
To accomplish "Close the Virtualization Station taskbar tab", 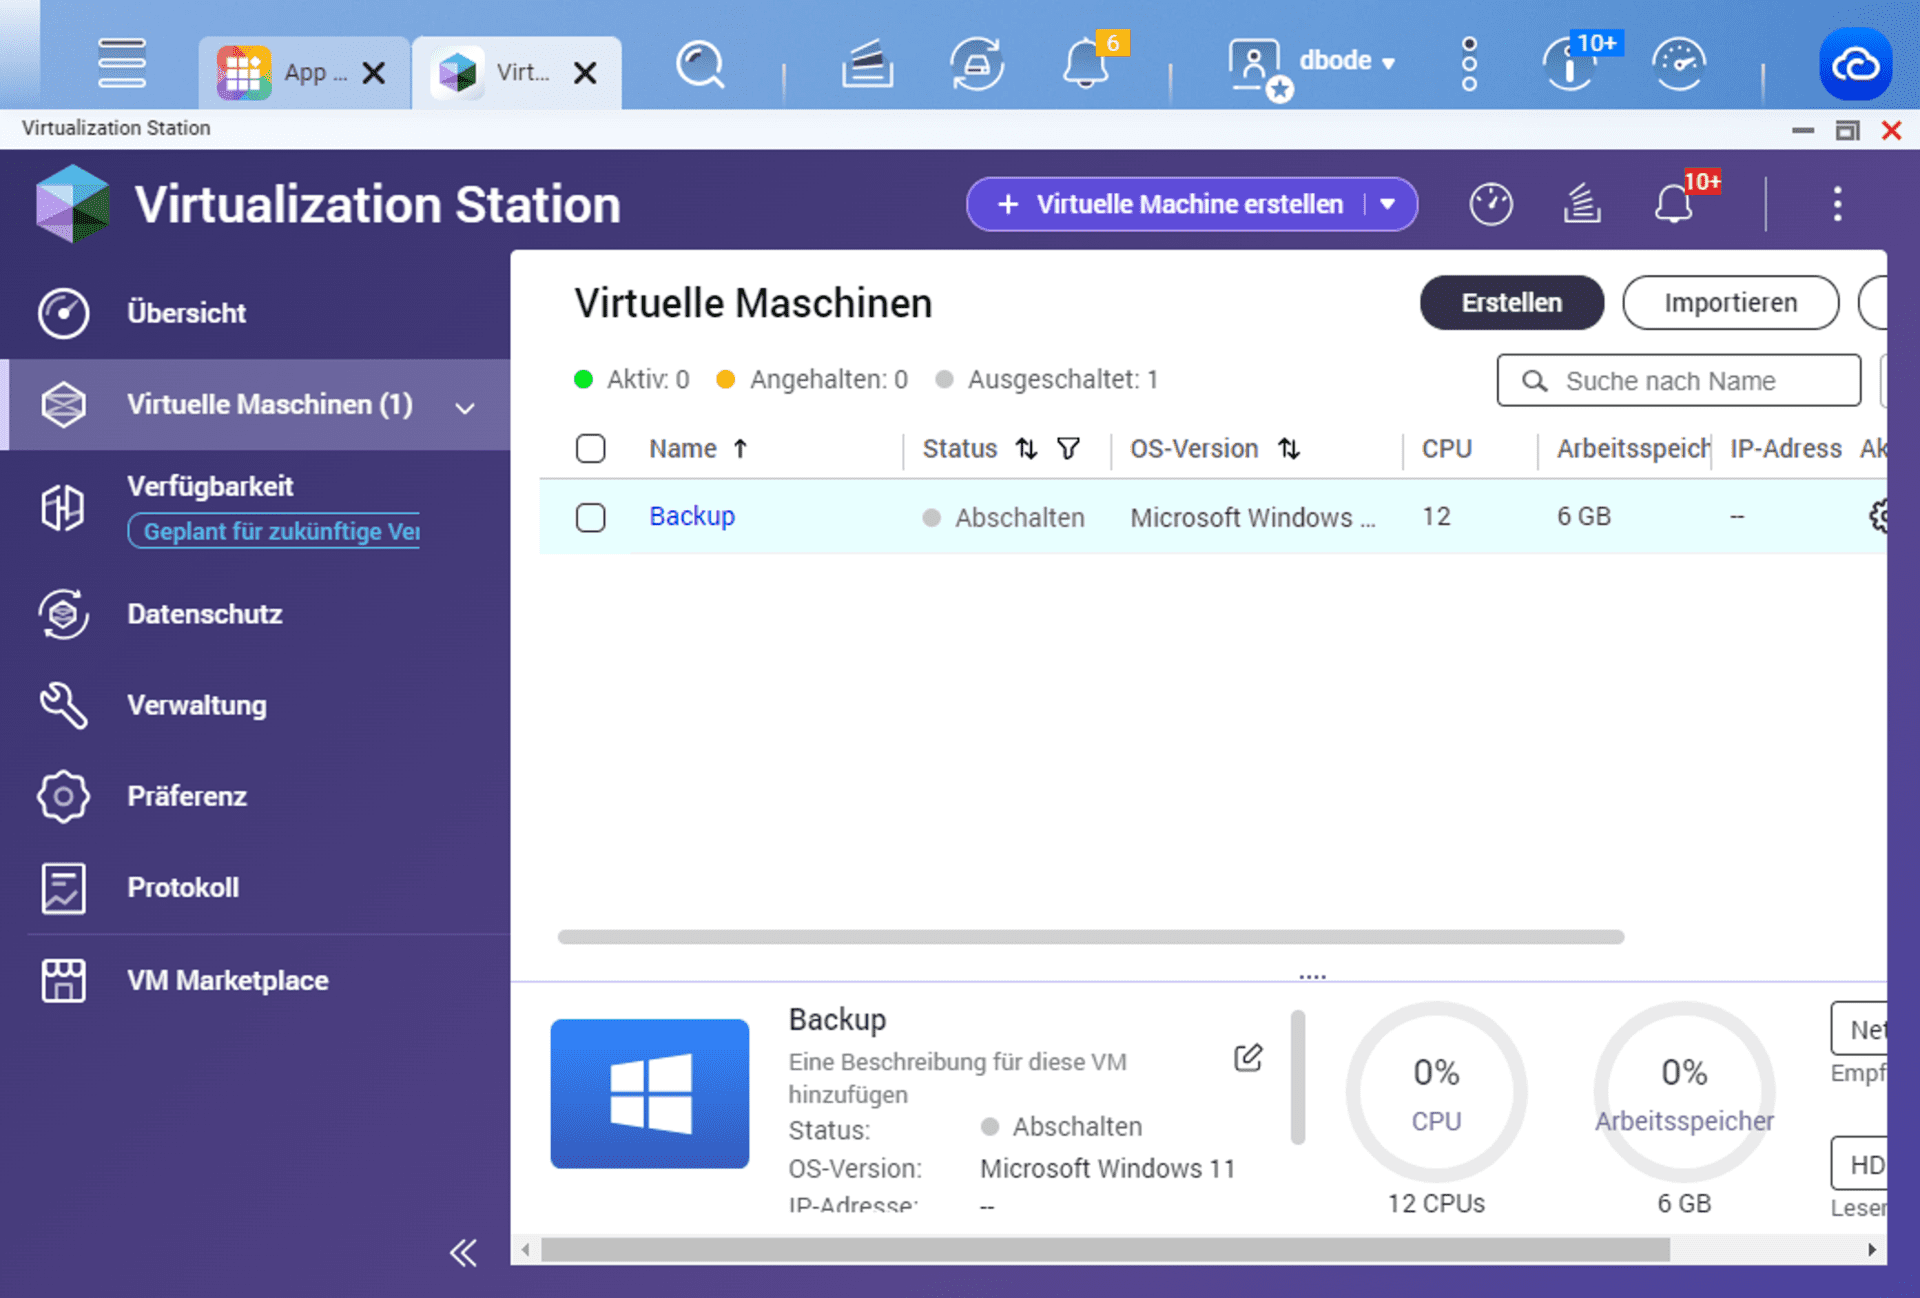I will click(585, 72).
